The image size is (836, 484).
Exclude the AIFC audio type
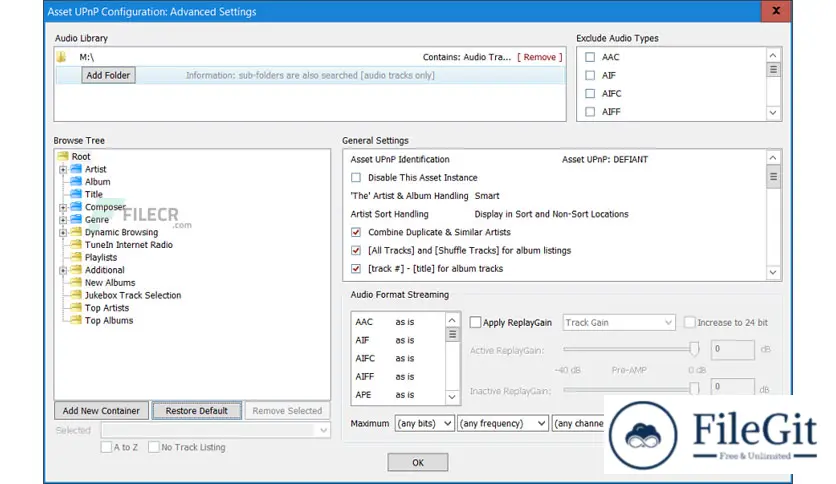tap(590, 93)
